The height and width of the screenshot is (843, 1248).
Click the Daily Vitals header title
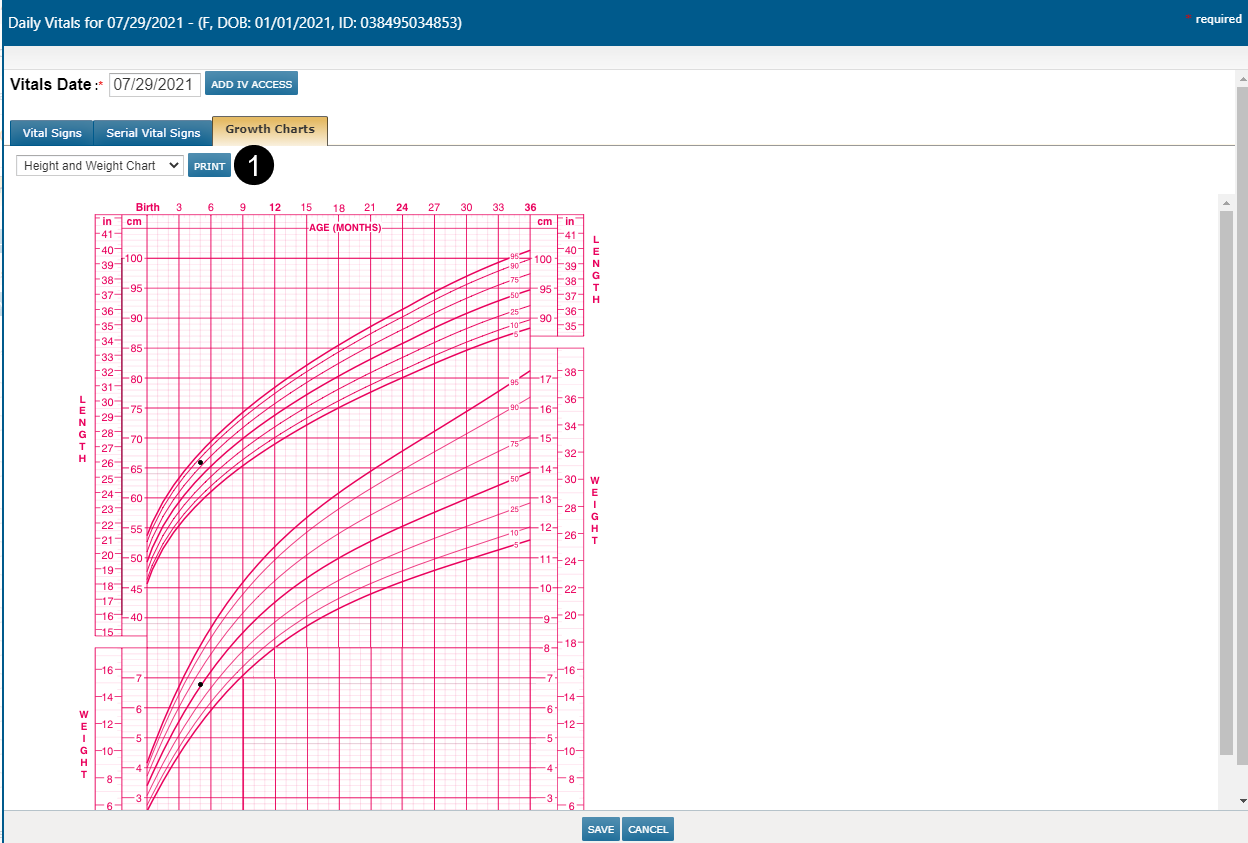tap(235, 22)
